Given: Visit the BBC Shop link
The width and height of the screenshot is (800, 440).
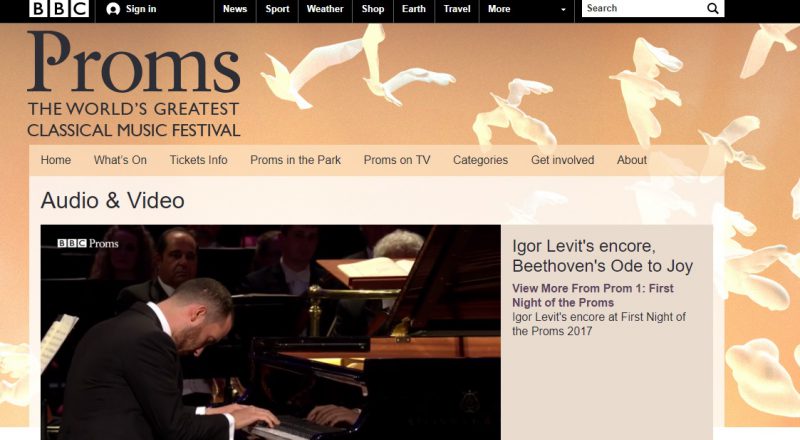Looking at the screenshot, I should [x=372, y=9].
